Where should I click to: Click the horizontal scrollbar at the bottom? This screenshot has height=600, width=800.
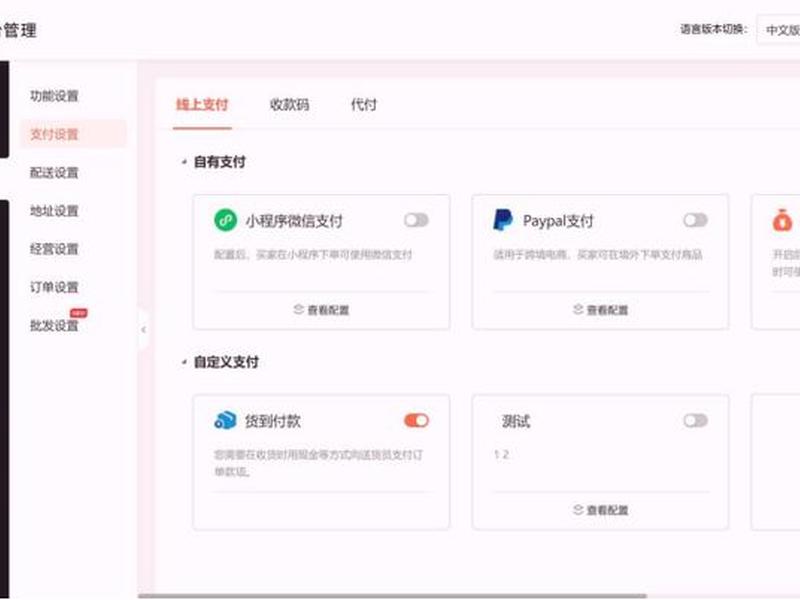click(392, 596)
